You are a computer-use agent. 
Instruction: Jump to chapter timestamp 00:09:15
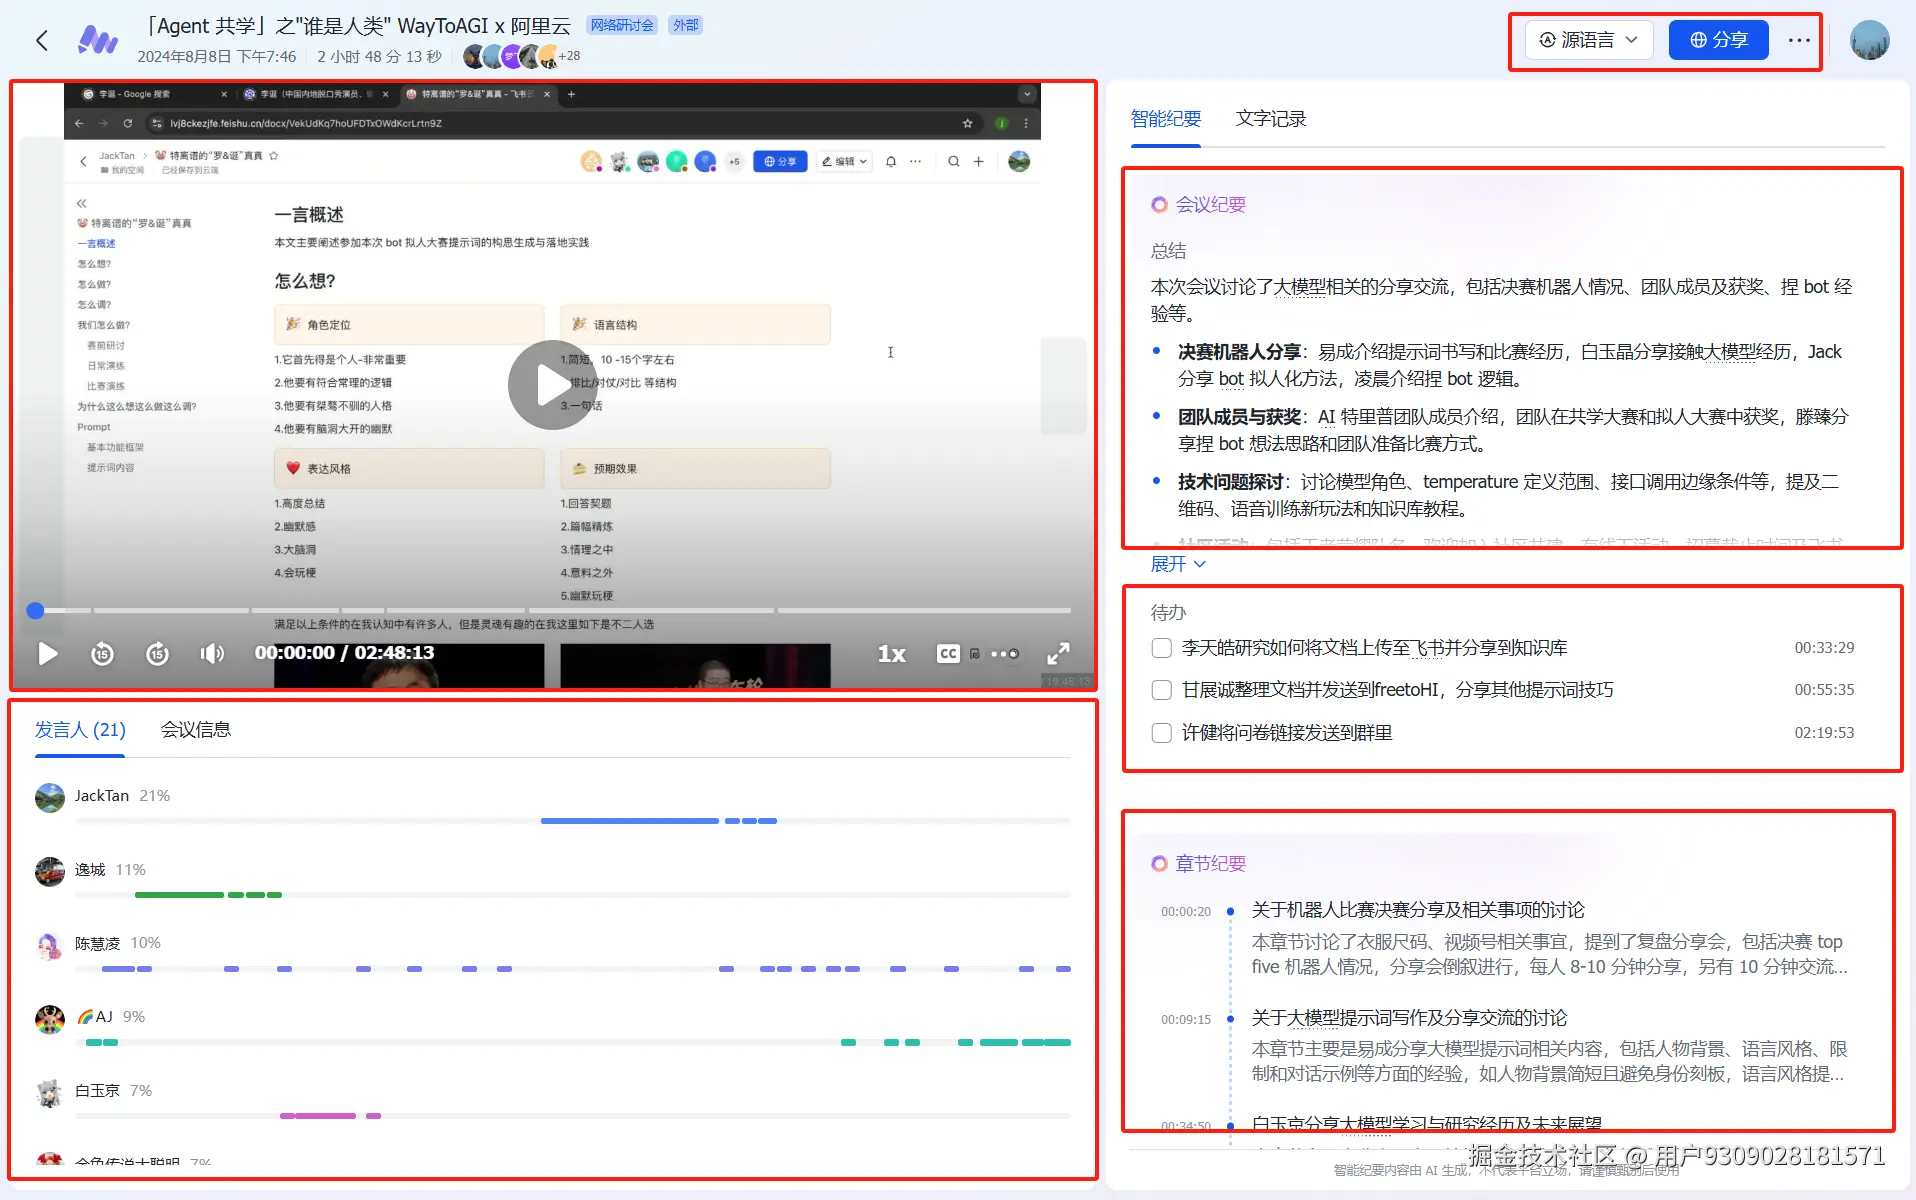pos(1185,1020)
